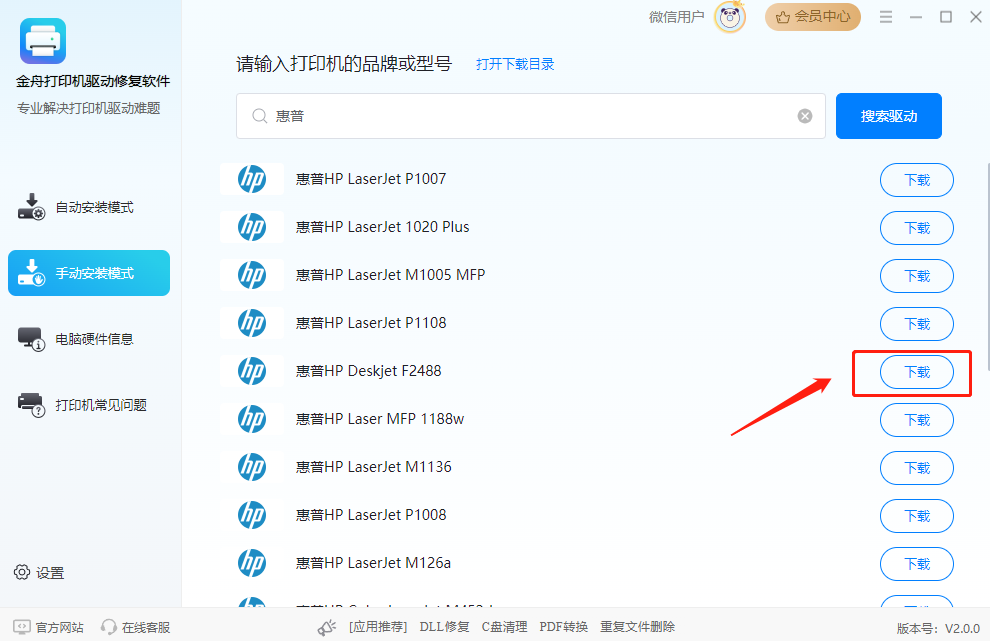Click the 官方网站 monitor icon
Screen dimensions: 990x641
point(21,627)
